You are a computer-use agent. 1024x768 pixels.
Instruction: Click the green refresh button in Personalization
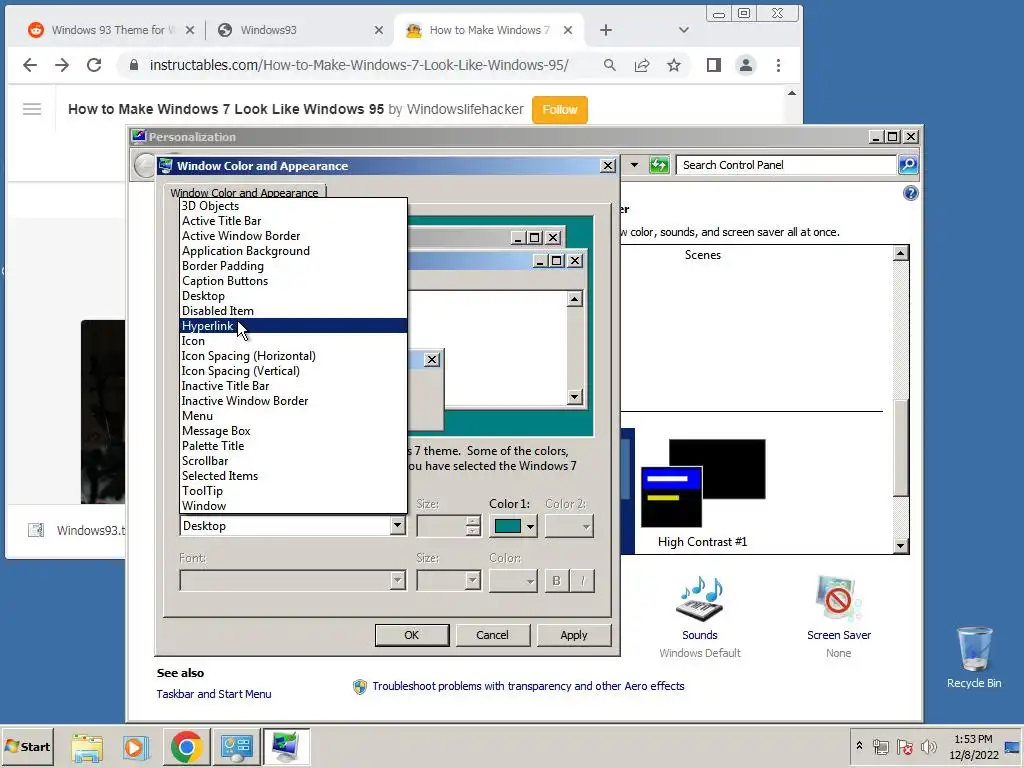tap(659, 165)
